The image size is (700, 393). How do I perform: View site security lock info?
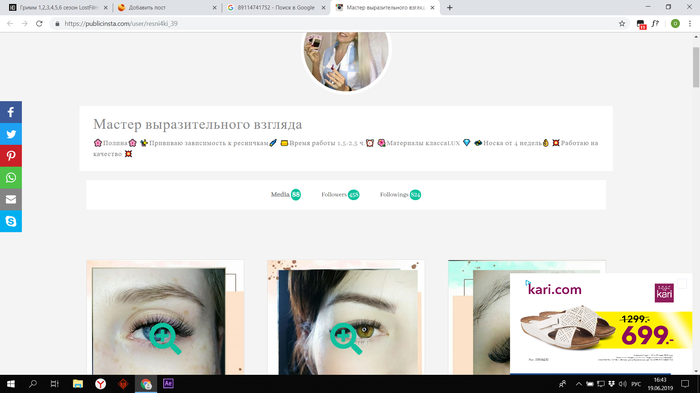click(57, 24)
